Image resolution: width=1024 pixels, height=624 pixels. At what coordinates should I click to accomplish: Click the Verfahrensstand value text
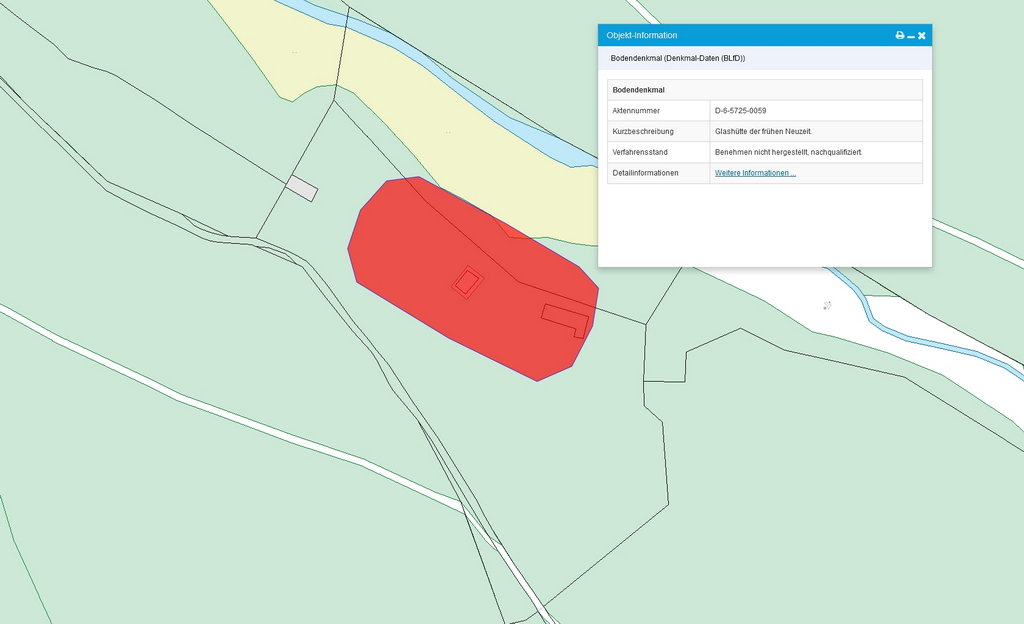coord(788,152)
